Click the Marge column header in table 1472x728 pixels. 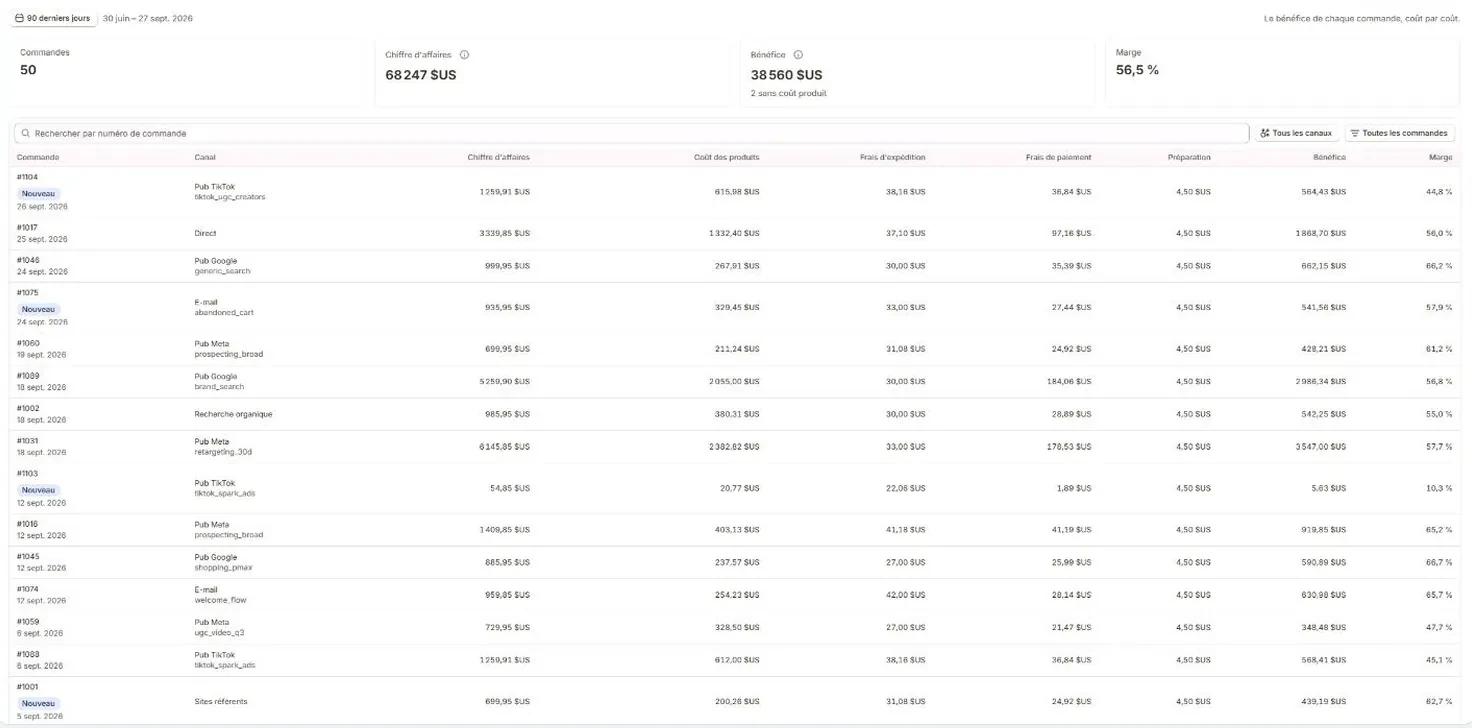coord(1441,157)
